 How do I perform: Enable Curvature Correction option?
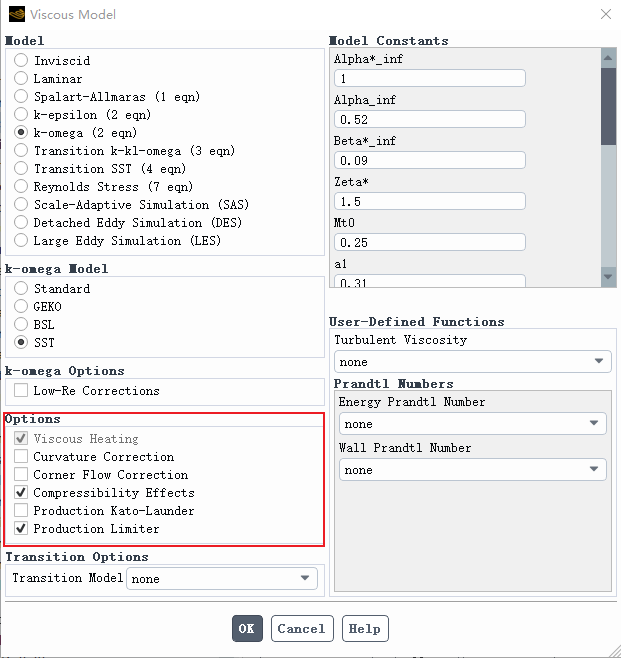tap(21, 457)
